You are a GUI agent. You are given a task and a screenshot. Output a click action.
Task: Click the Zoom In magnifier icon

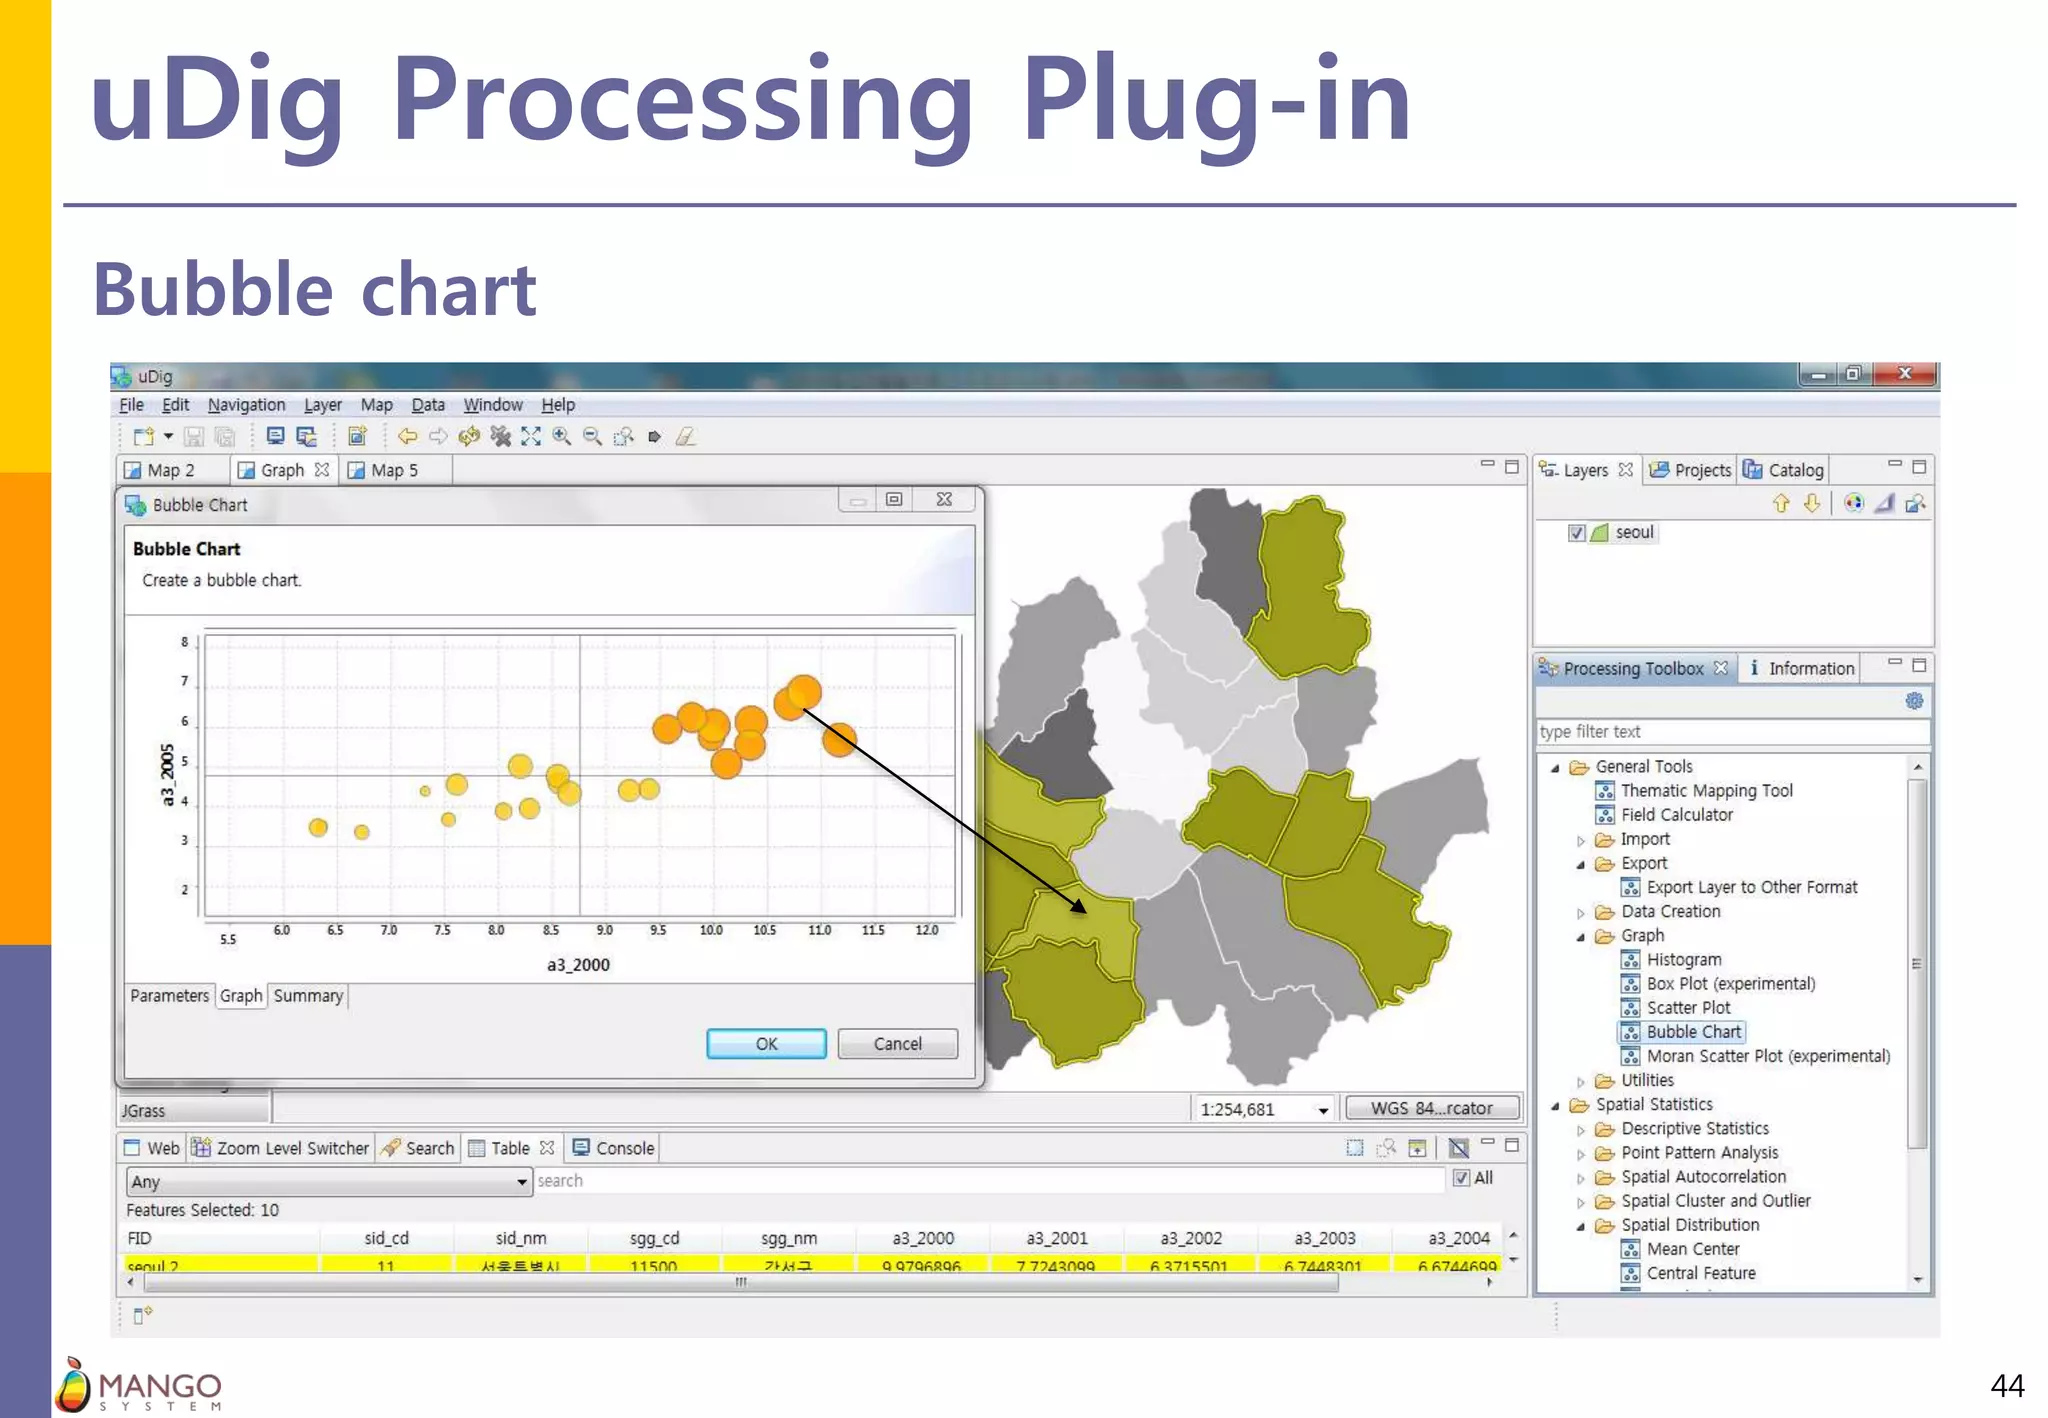[x=562, y=437]
